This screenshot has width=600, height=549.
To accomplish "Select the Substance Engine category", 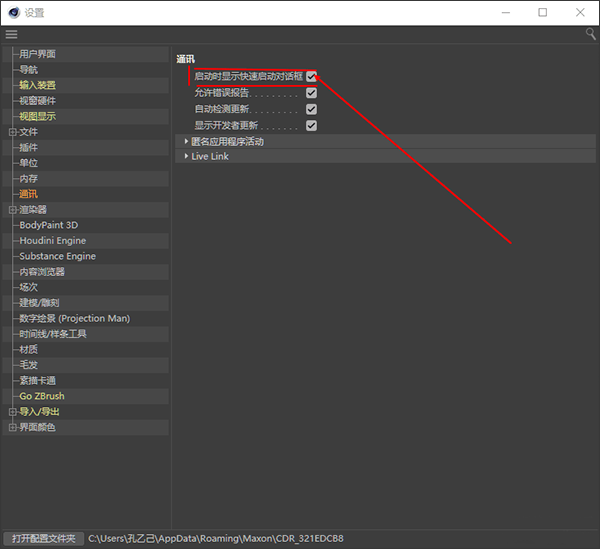I will [x=57, y=256].
